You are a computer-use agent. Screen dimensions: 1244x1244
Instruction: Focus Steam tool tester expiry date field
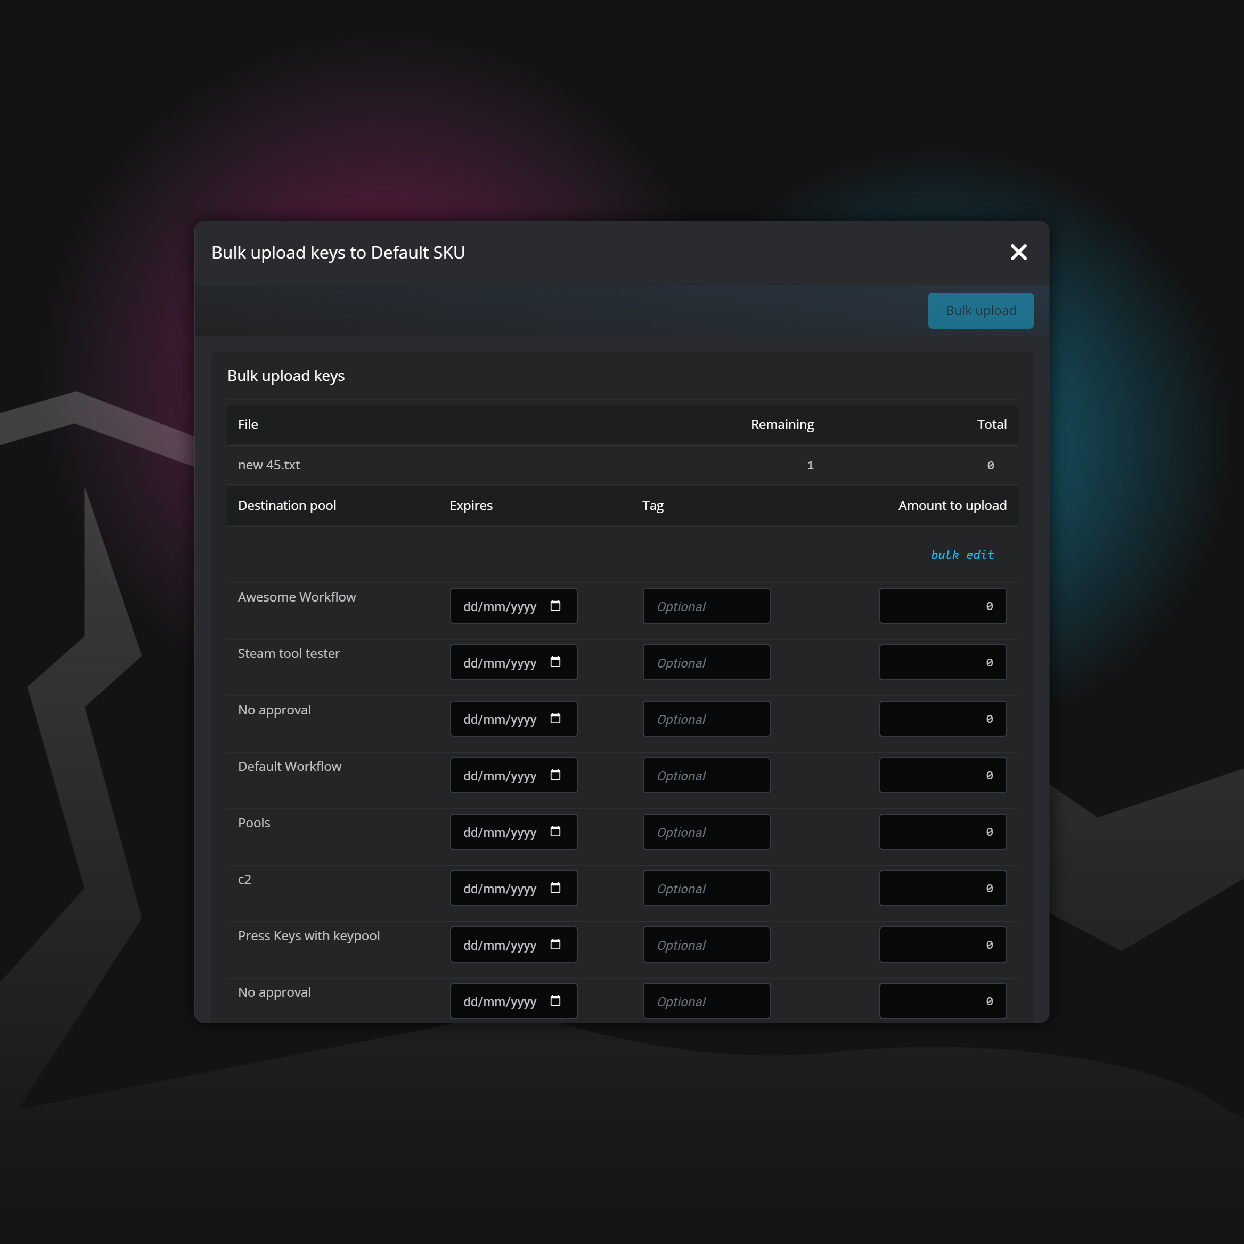coord(514,662)
